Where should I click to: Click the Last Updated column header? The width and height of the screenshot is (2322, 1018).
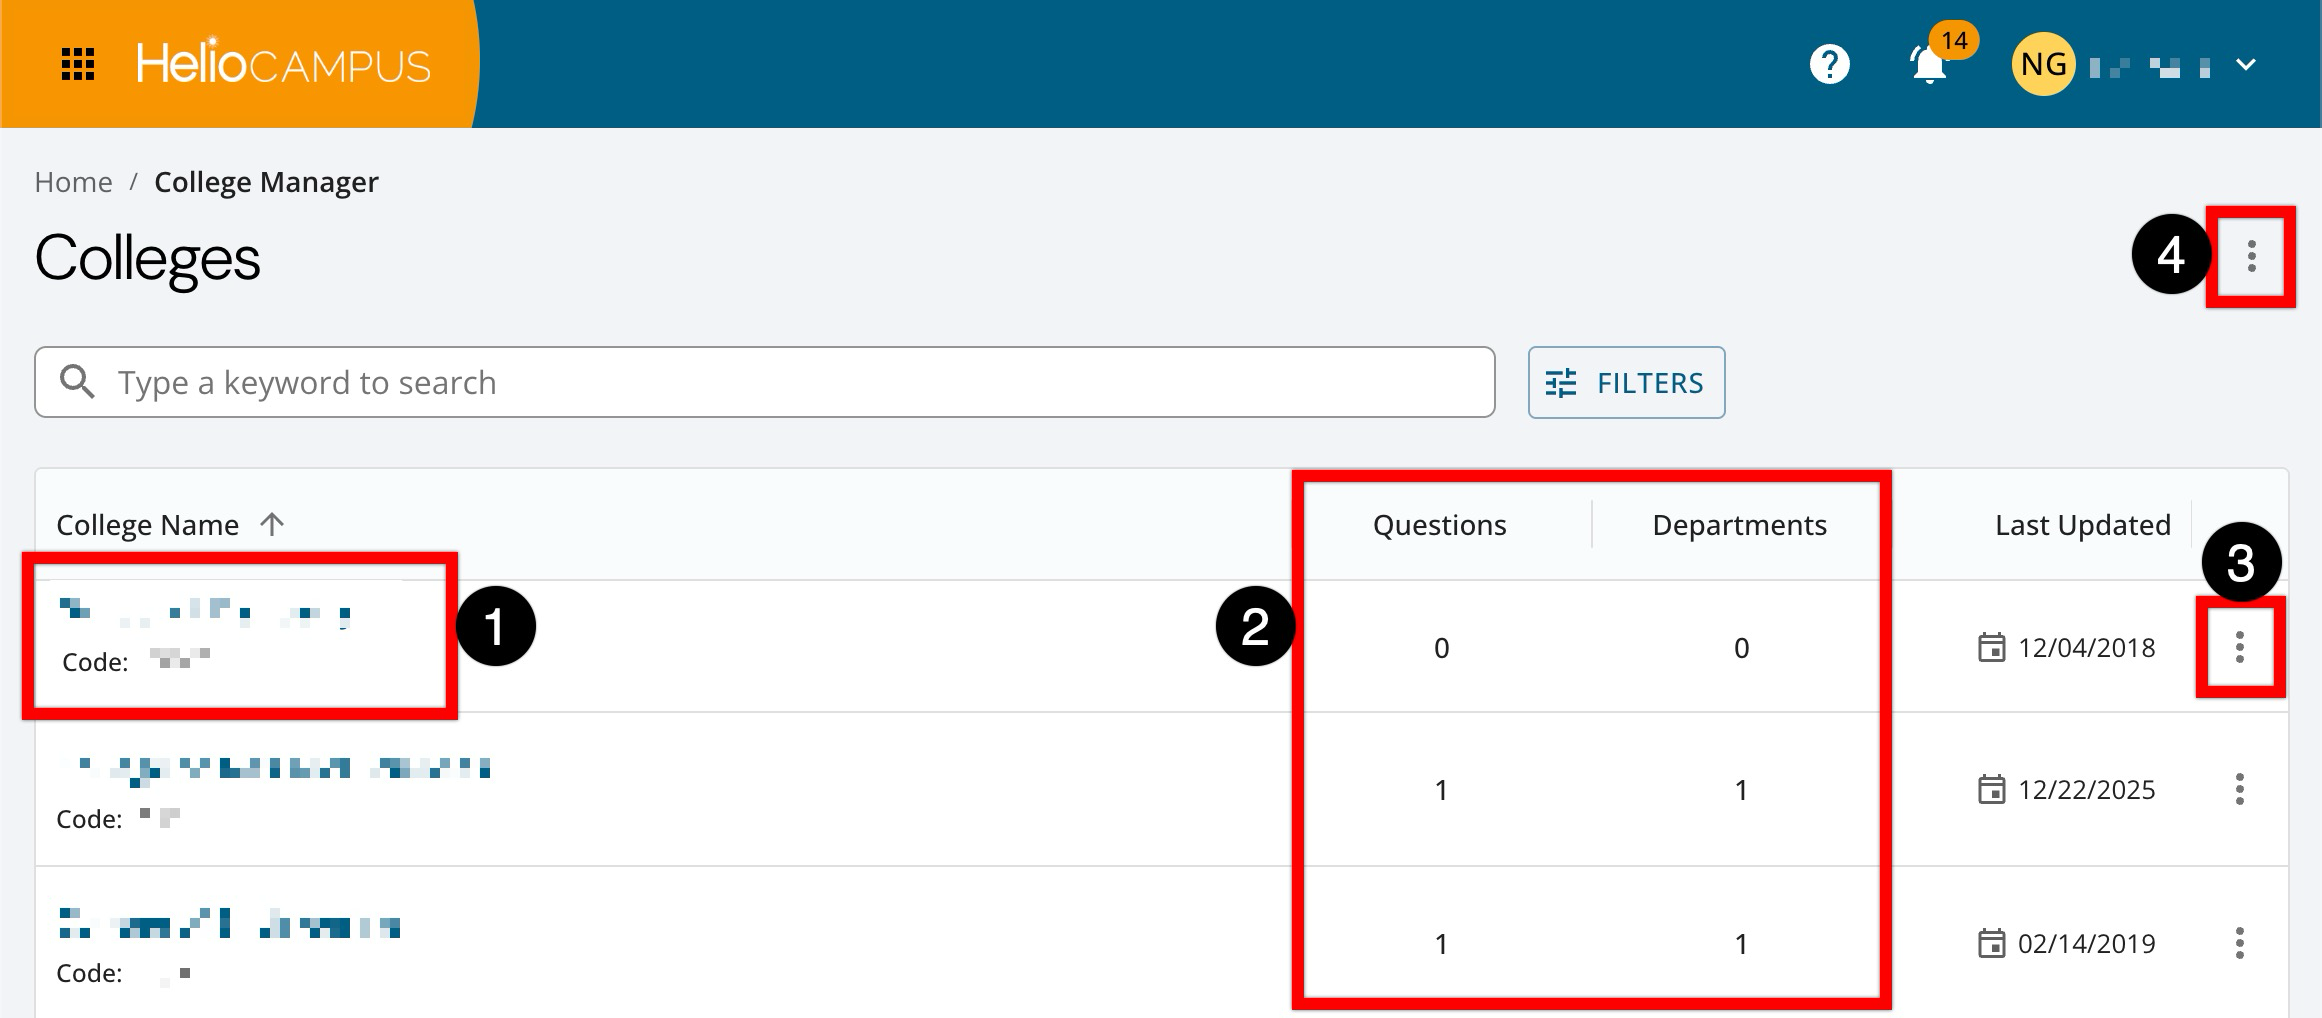[2082, 525]
